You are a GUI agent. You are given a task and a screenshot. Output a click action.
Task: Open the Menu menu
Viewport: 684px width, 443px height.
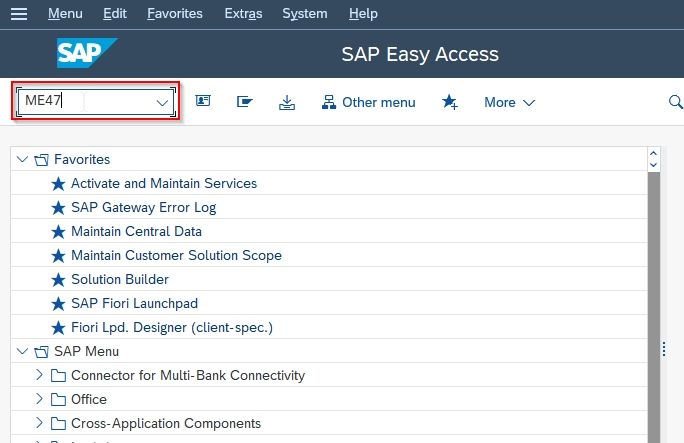(x=65, y=14)
